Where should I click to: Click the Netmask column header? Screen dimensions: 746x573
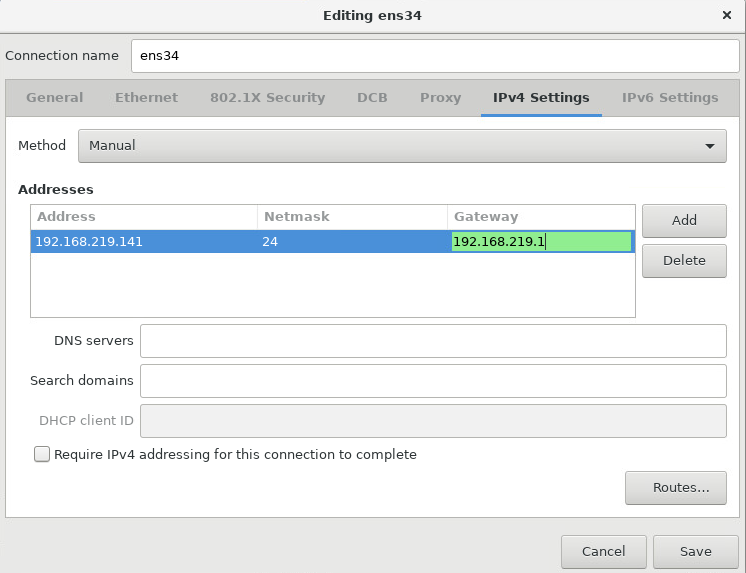(x=353, y=217)
